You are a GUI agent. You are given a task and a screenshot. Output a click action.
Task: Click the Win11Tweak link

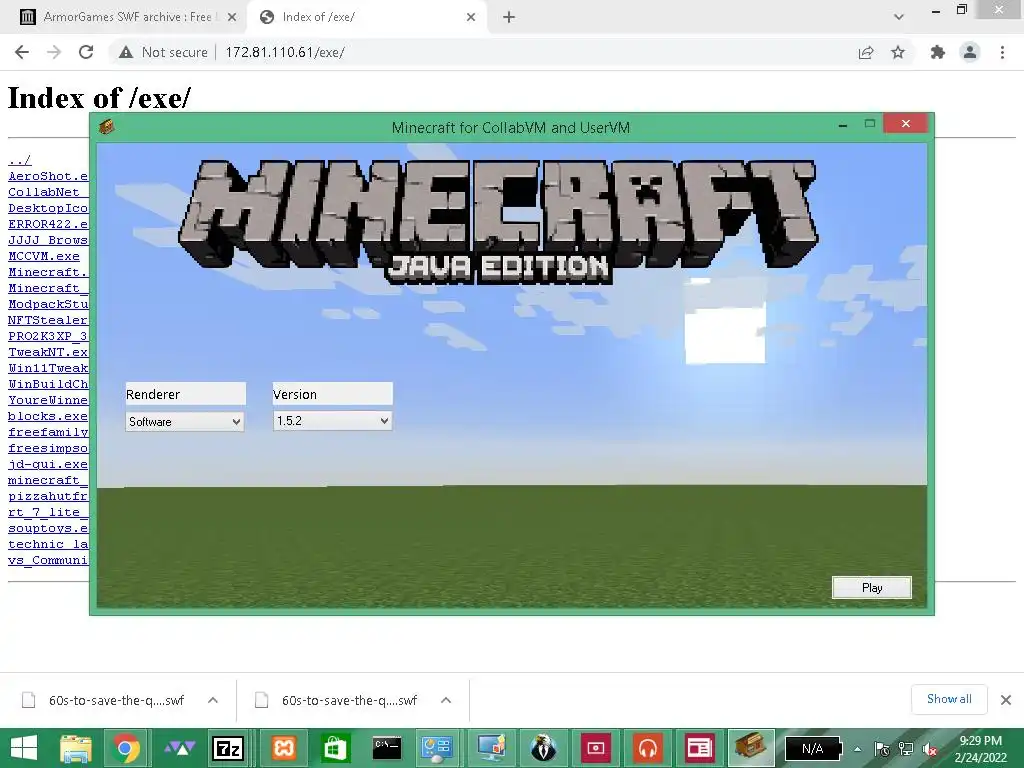tap(48, 368)
